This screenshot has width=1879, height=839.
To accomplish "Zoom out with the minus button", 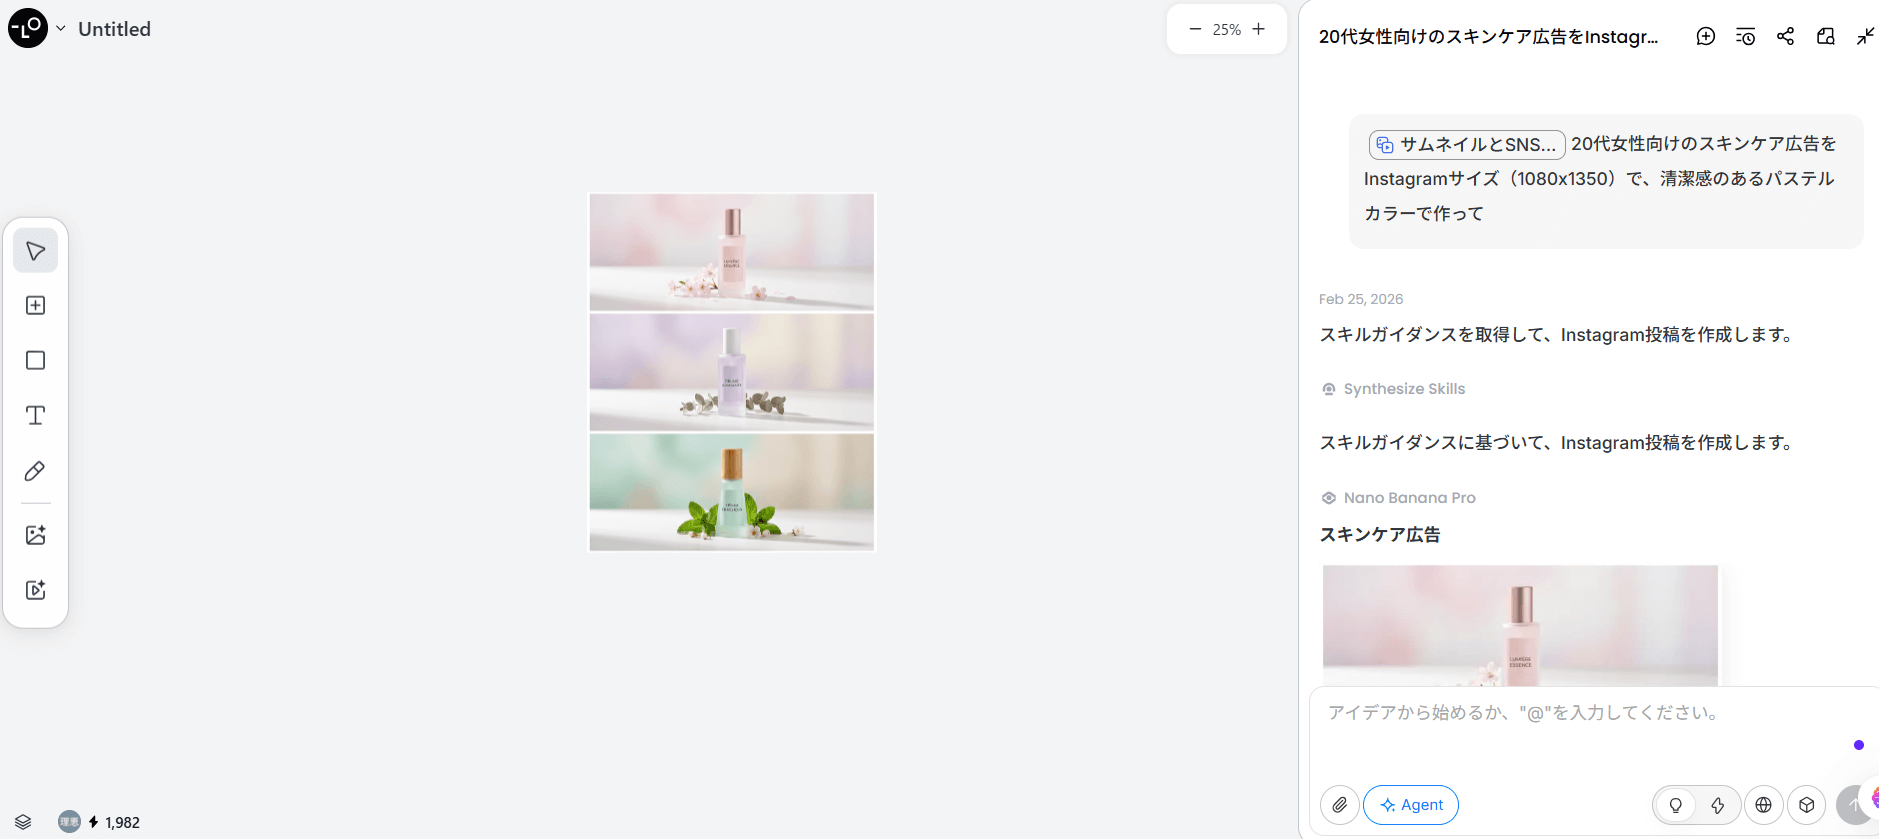I will pos(1195,29).
